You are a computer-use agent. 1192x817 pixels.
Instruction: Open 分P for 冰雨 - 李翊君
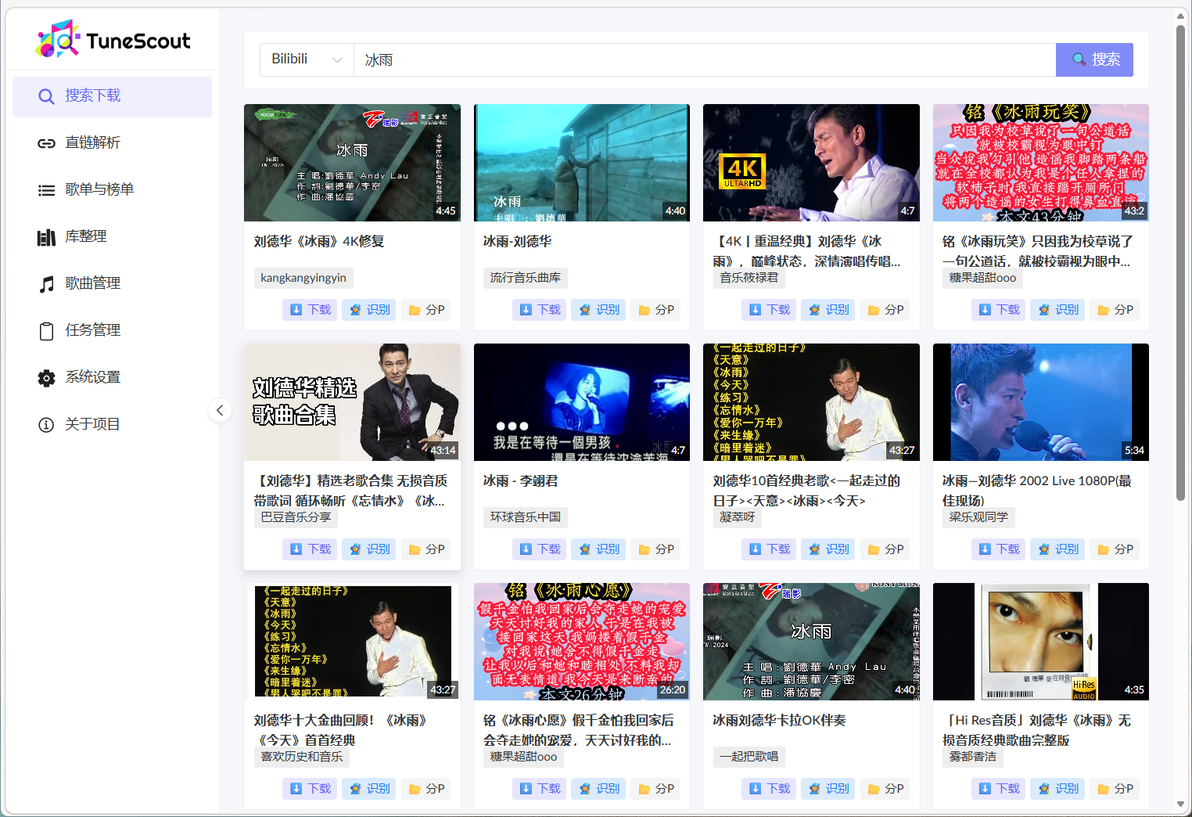(x=656, y=549)
